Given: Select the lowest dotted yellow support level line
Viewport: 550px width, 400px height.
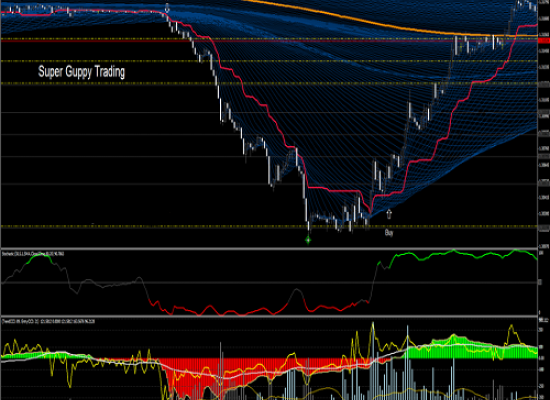Looking at the screenshot, I should click(x=269, y=226).
